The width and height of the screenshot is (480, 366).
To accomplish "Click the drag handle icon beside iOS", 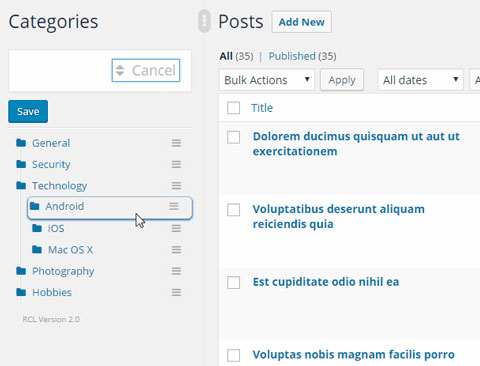I will (x=176, y=228).
